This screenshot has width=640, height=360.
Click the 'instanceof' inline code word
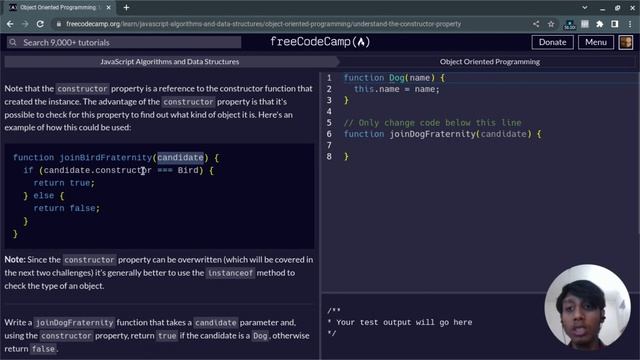tap(230, 273)
